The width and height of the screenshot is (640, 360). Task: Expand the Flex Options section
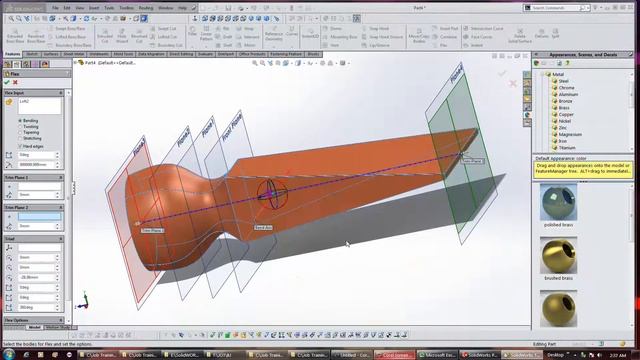point(61,320)
